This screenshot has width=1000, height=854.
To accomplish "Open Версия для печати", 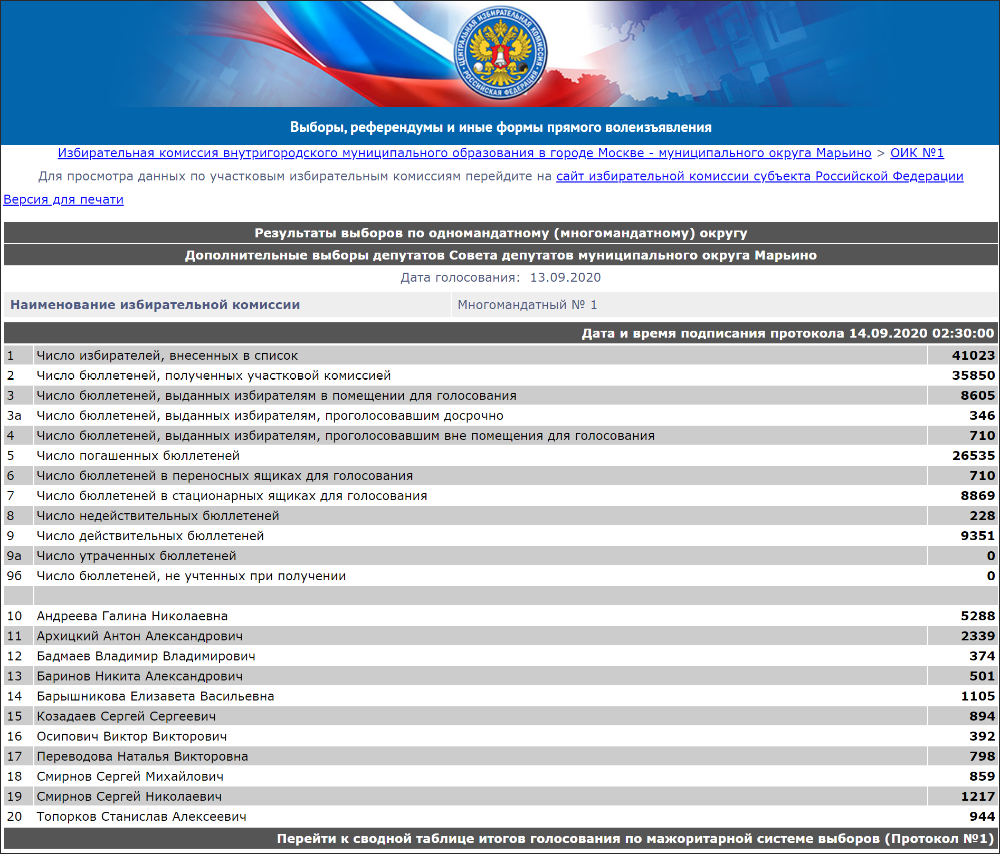I will [x=63, y=198].
